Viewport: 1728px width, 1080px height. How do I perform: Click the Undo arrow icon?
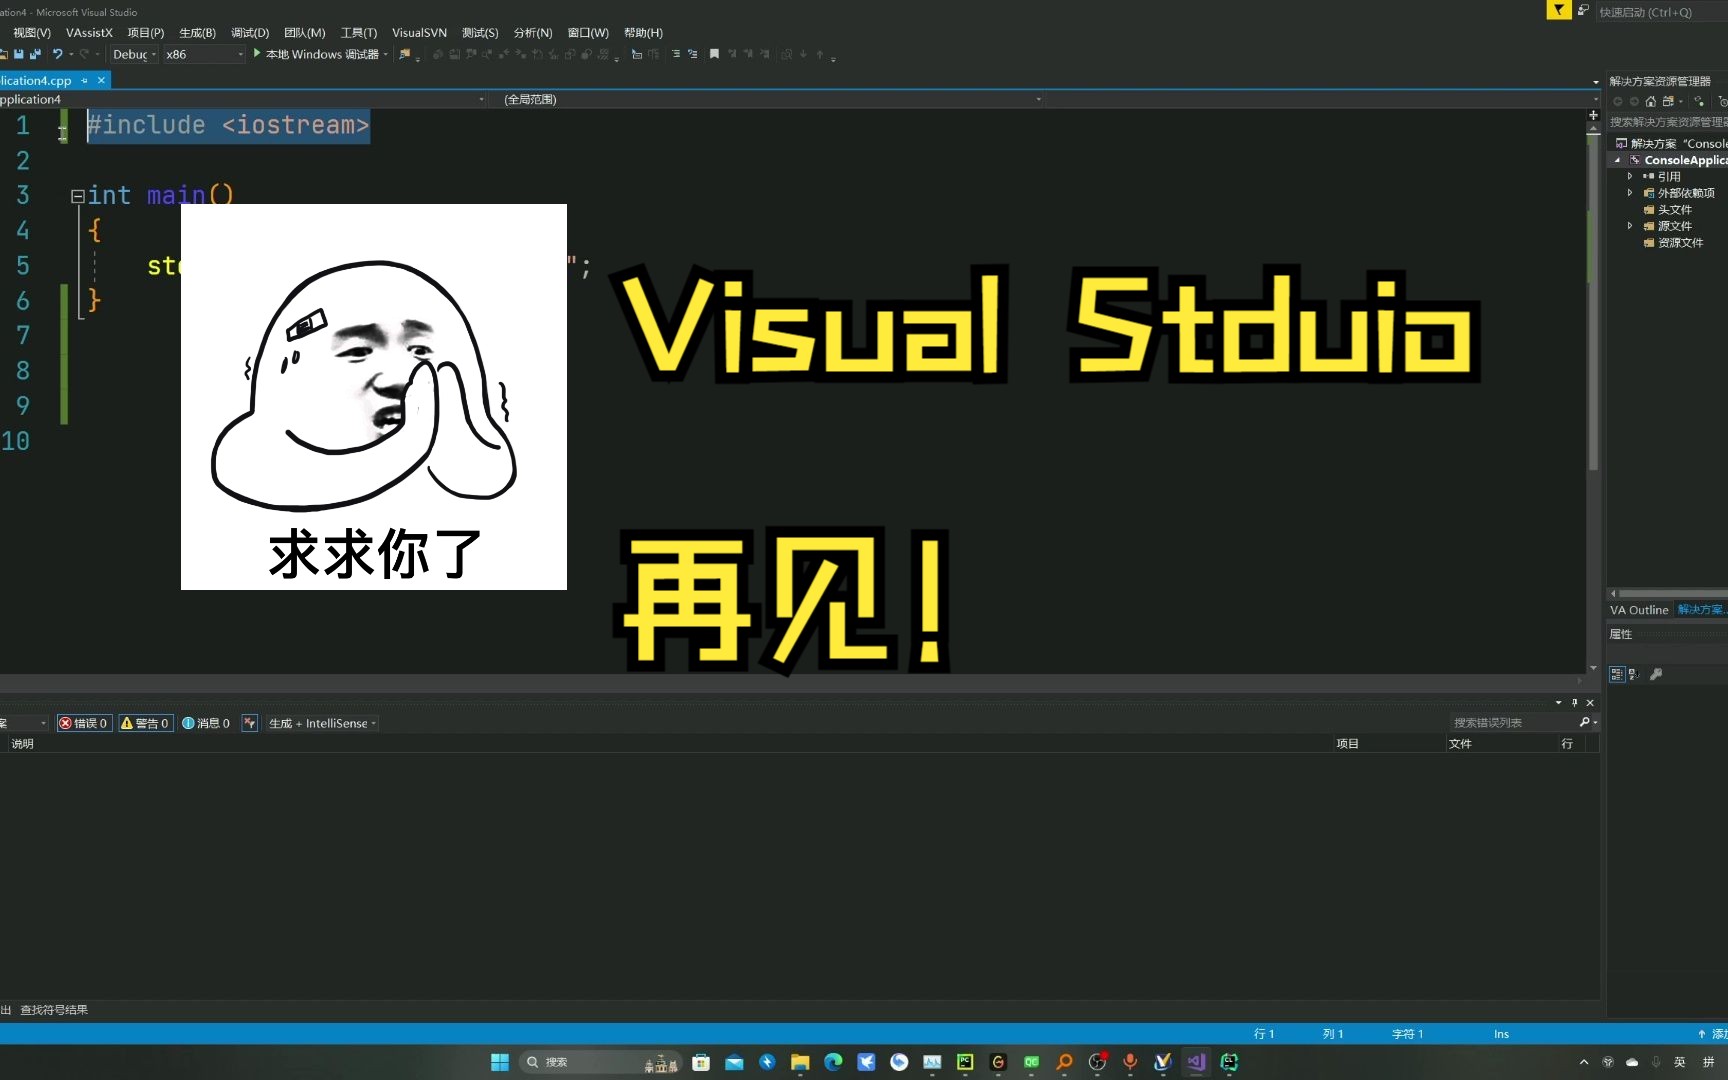57,54
